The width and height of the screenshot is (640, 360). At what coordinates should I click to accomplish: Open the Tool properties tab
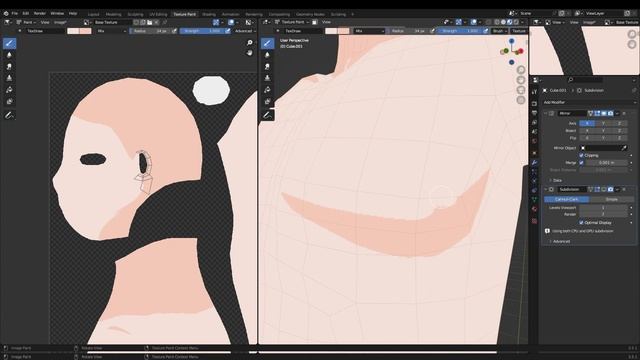click(x=534, y=92)
